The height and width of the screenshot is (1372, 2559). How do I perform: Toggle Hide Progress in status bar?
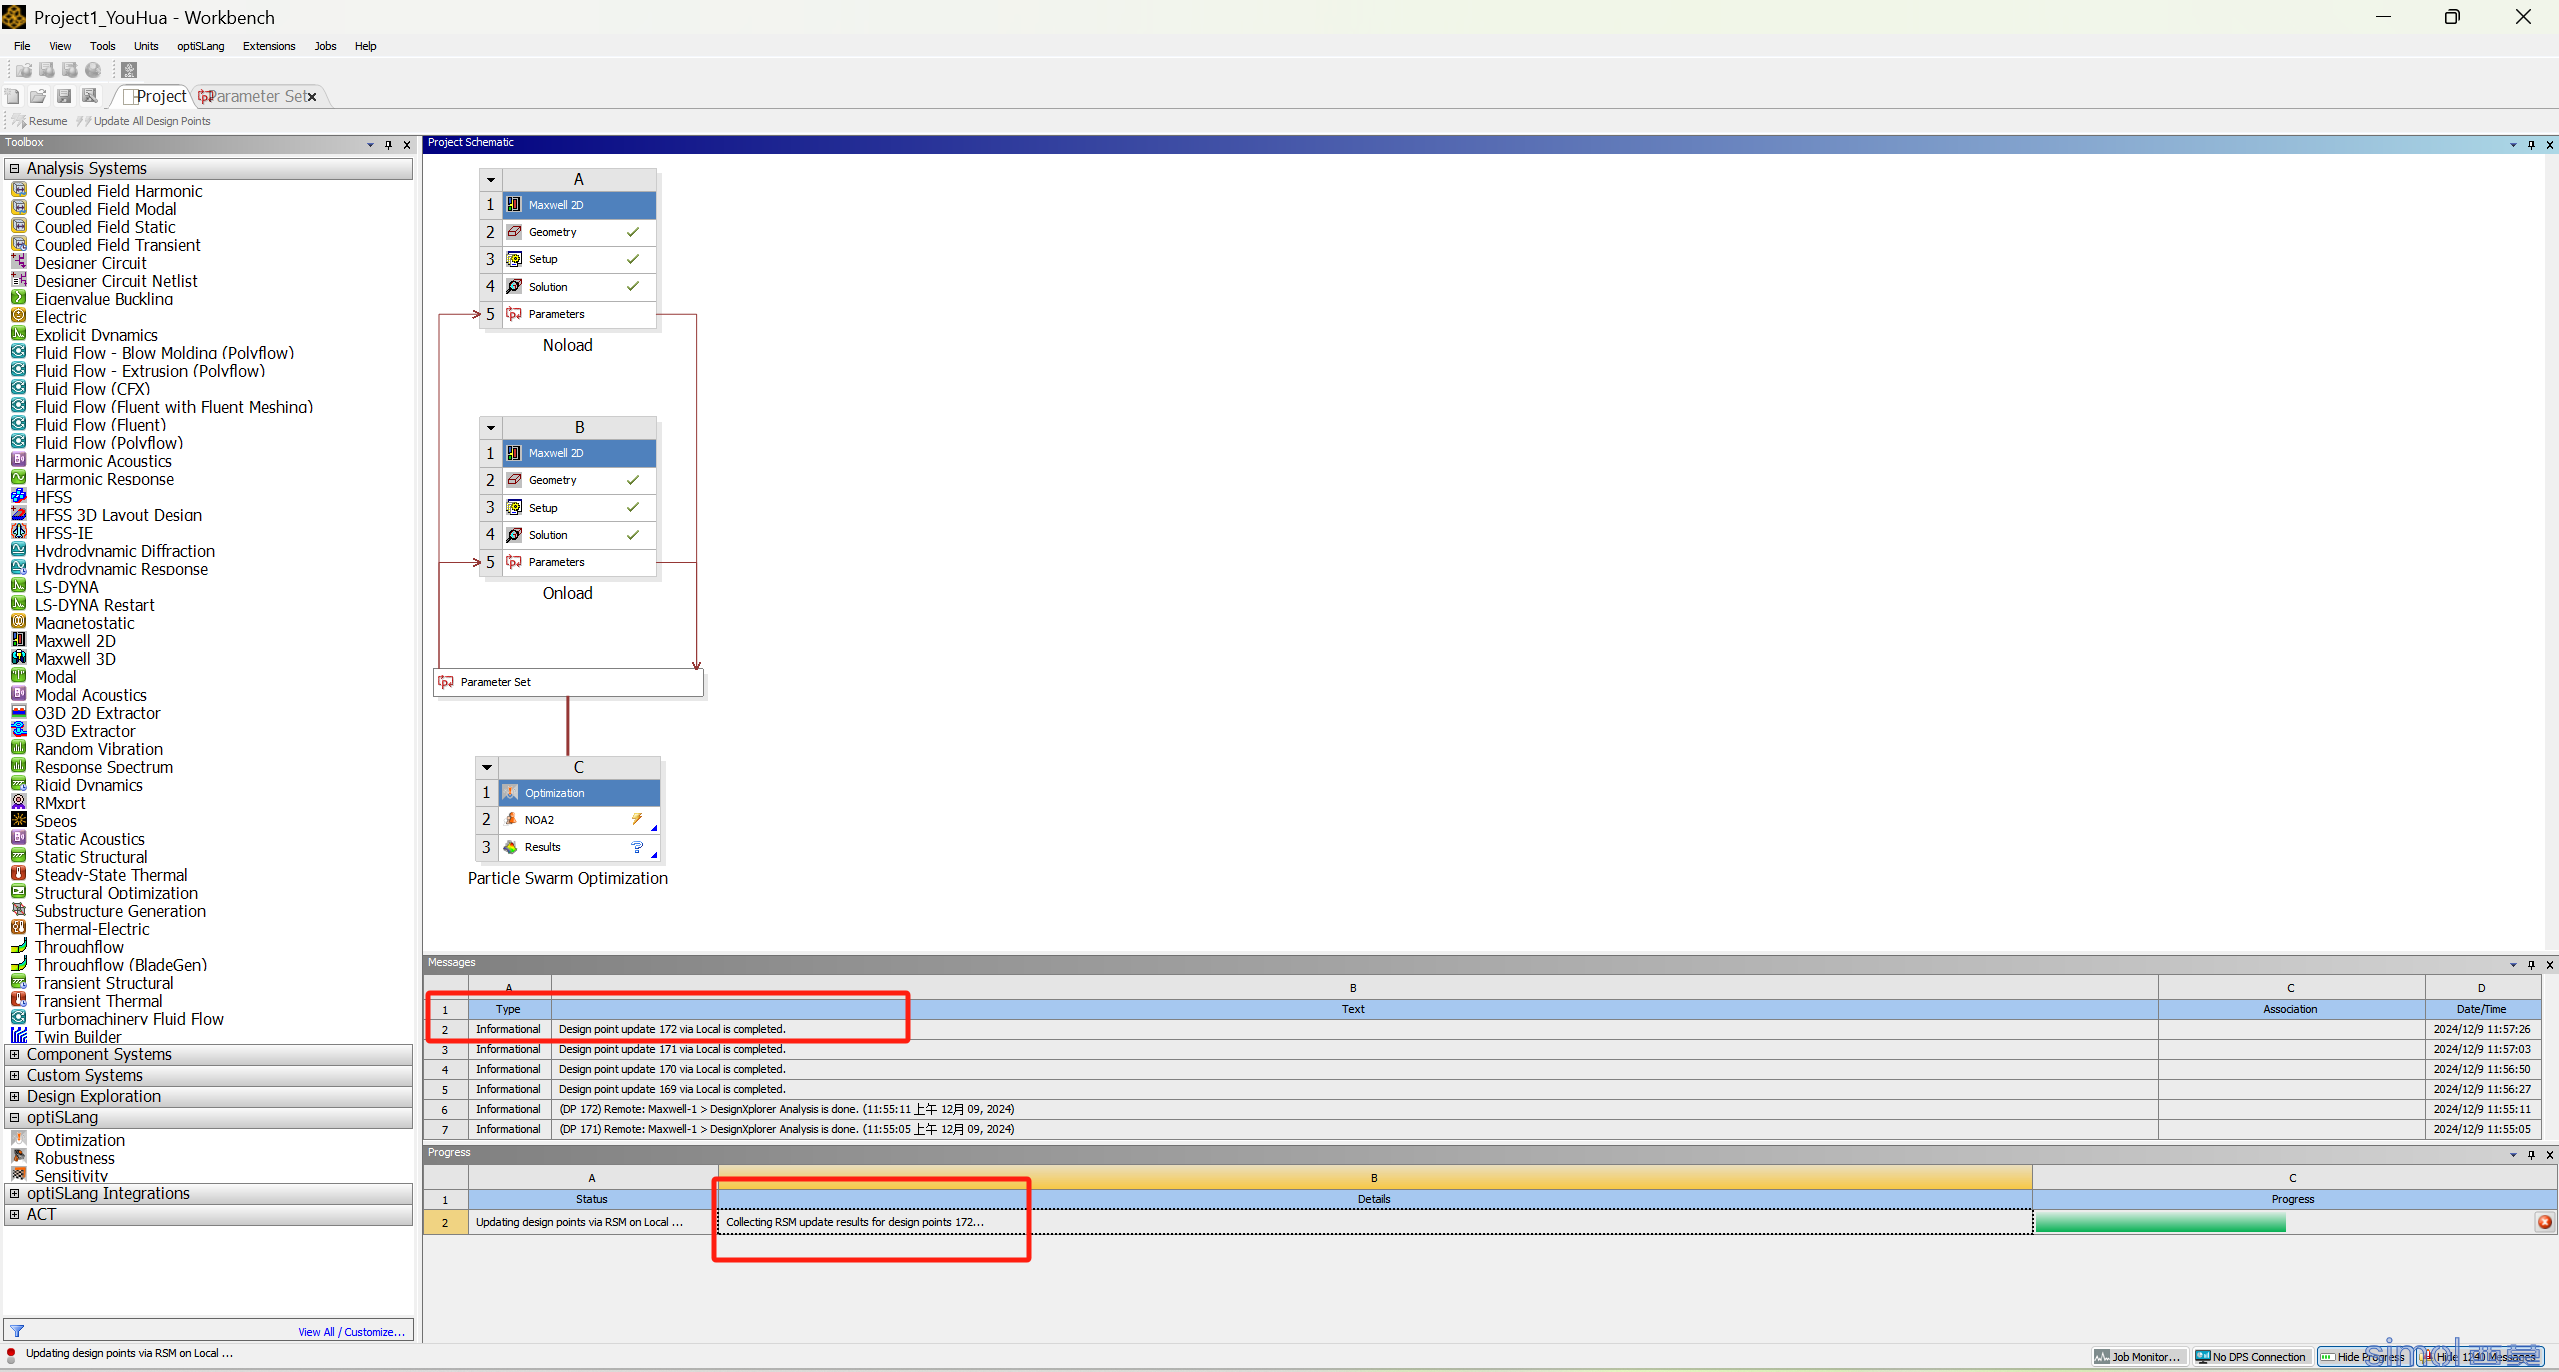pyautogui.click(x=2363, y=1357)
